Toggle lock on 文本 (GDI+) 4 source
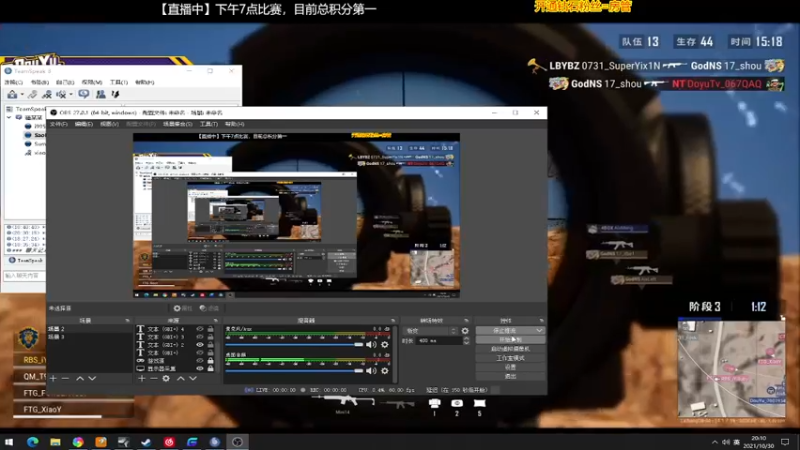This screenshot has height=450, width=800. [210, 329]
